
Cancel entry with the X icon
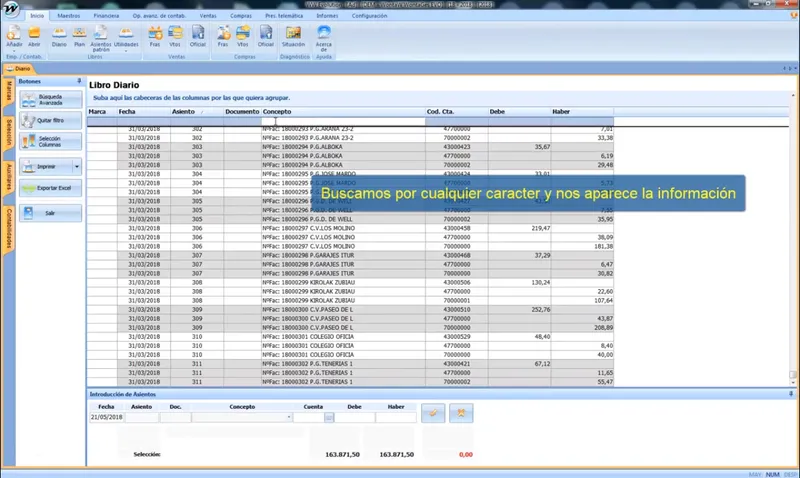[x=461, y=413]
